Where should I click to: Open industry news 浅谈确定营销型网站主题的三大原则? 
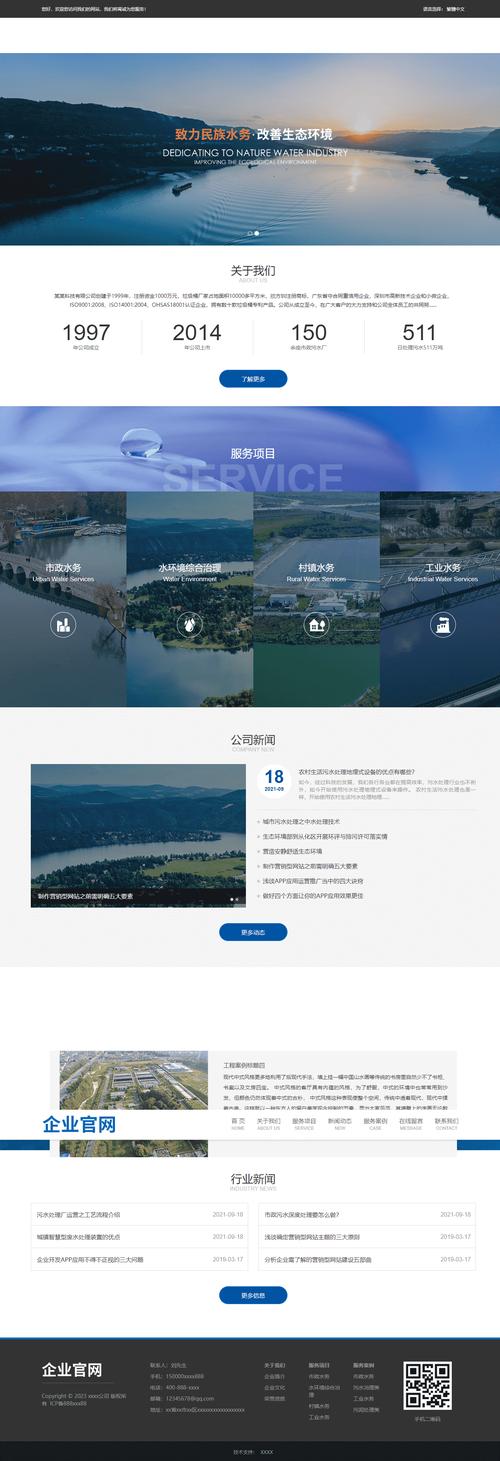coord(312,1237)
